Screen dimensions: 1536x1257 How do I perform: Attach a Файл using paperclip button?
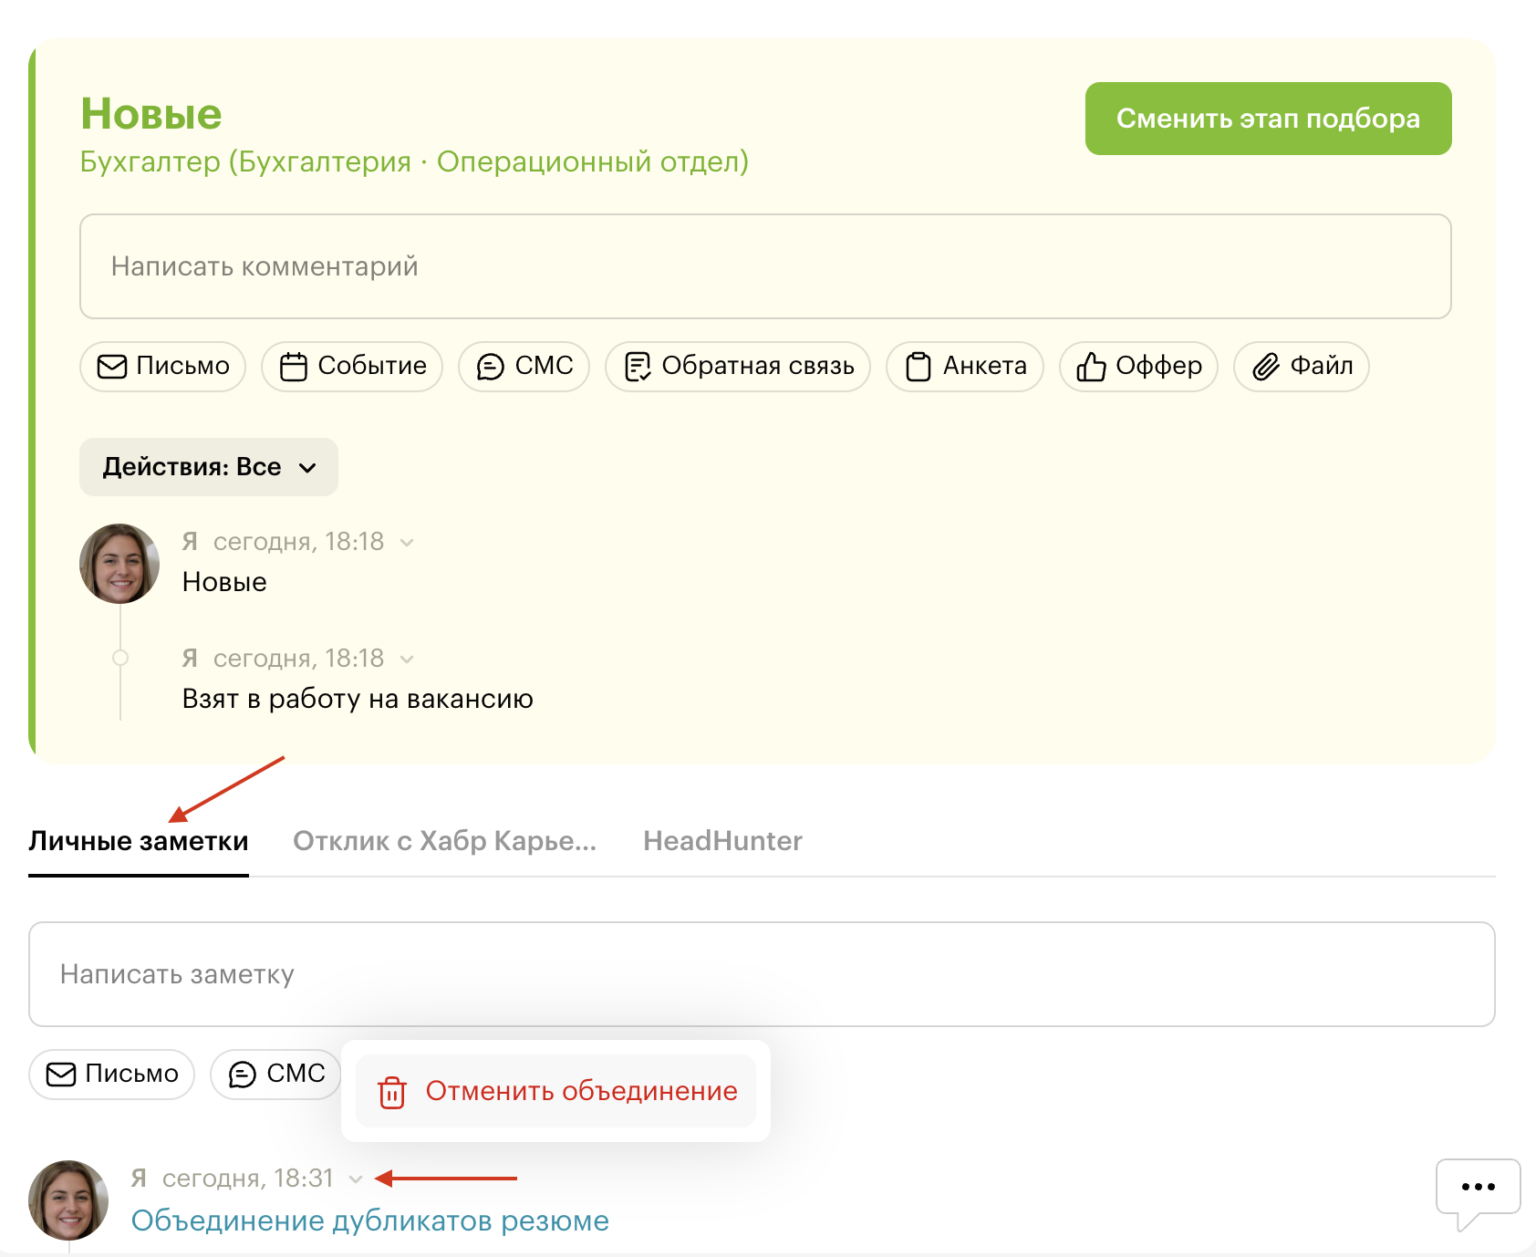click(x=1301, y=366)
